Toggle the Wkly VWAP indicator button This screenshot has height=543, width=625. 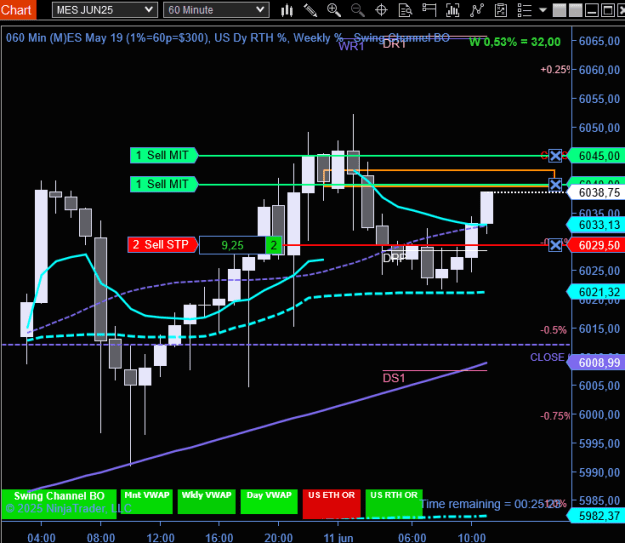[206, 501]
